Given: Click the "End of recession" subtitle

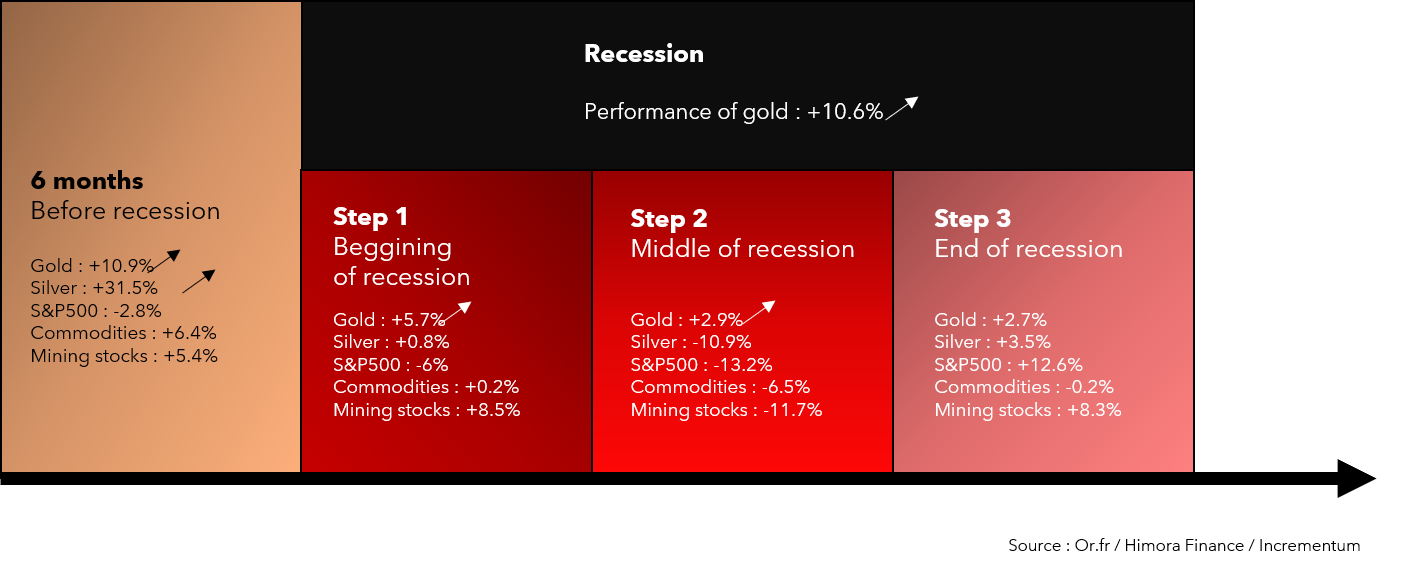Looking at the screenshot, I should [x=1028, y=249].
